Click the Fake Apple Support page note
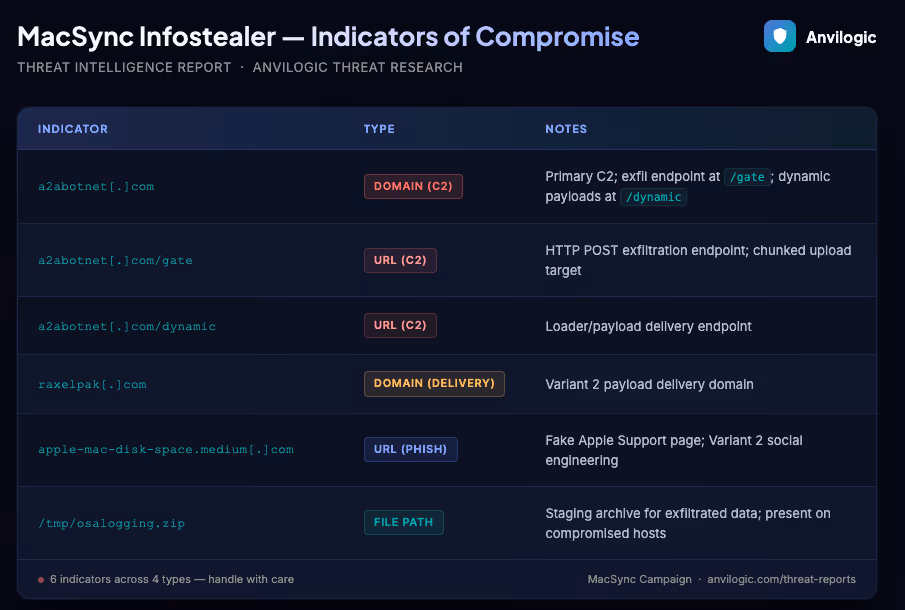Viewport: 905px width, 610px height. click(x=674, y=450)
